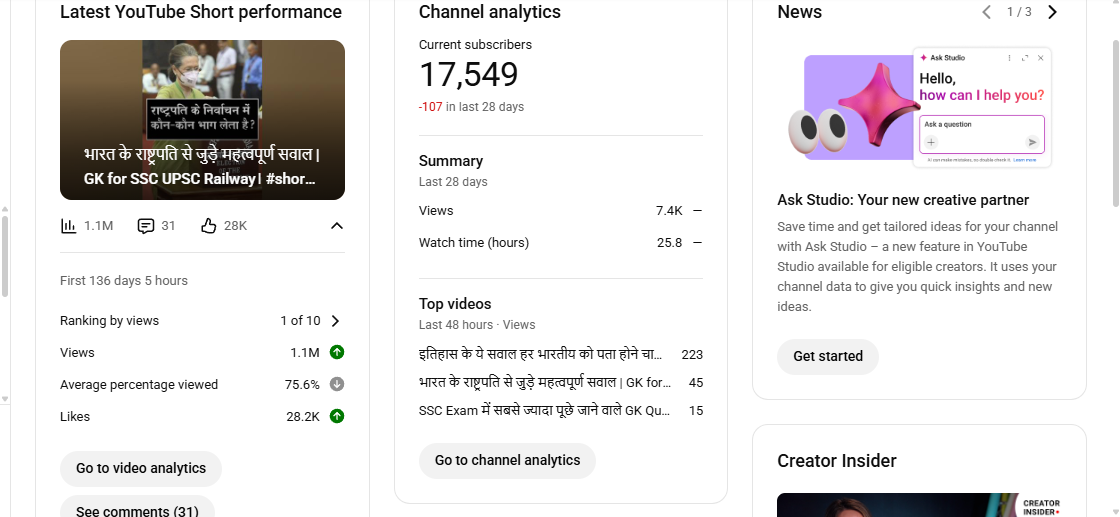Open SSC Exam top video link
Viewport: 1120px width, 517px height.
[x=545, y=410]
